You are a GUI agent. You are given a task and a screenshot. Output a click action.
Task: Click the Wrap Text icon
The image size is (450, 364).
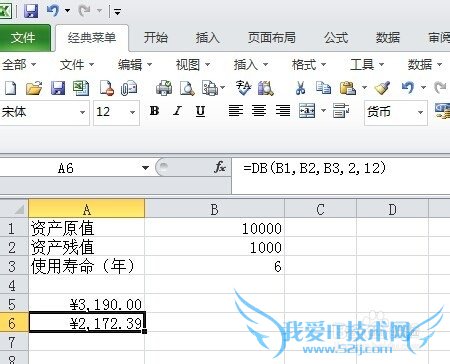click(x=341, y=111)
